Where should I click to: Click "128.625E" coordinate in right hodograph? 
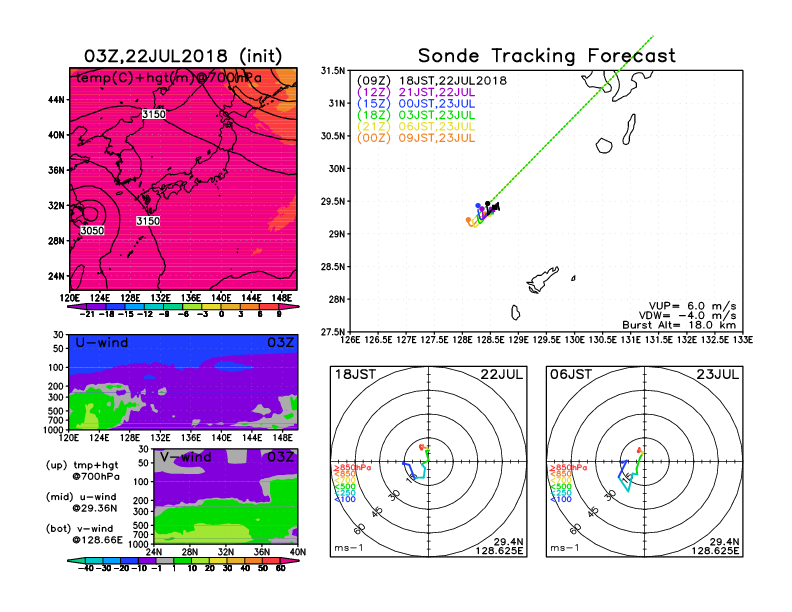(715, 551)
